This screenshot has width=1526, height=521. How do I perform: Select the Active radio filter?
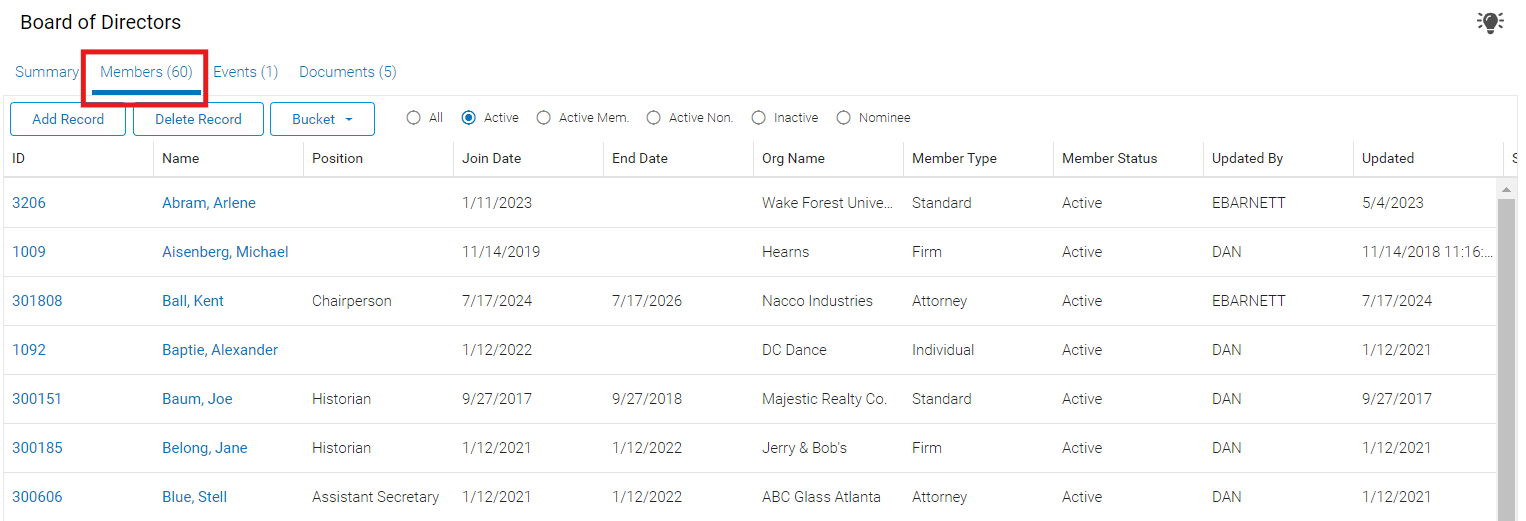pos(468,118)
